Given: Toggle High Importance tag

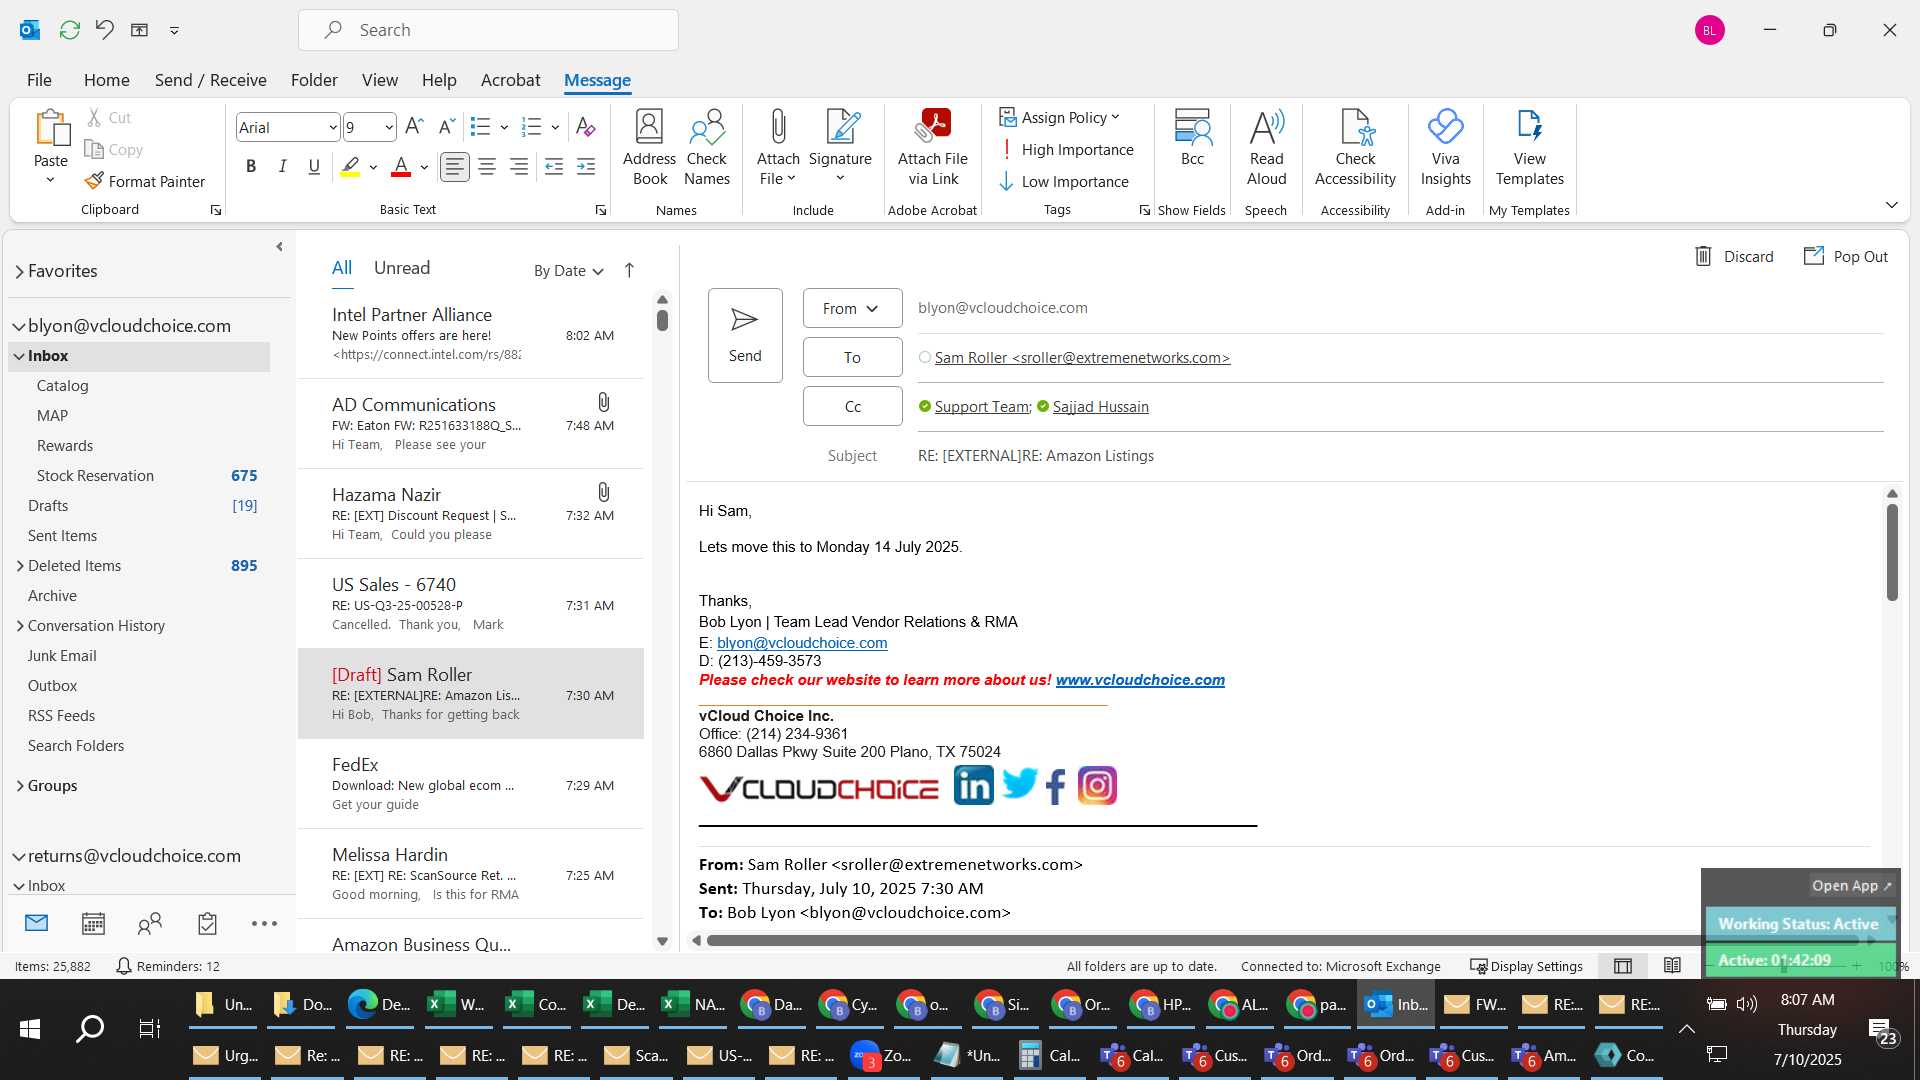Looking at the screenshot, I should [x=1066, y=150].
